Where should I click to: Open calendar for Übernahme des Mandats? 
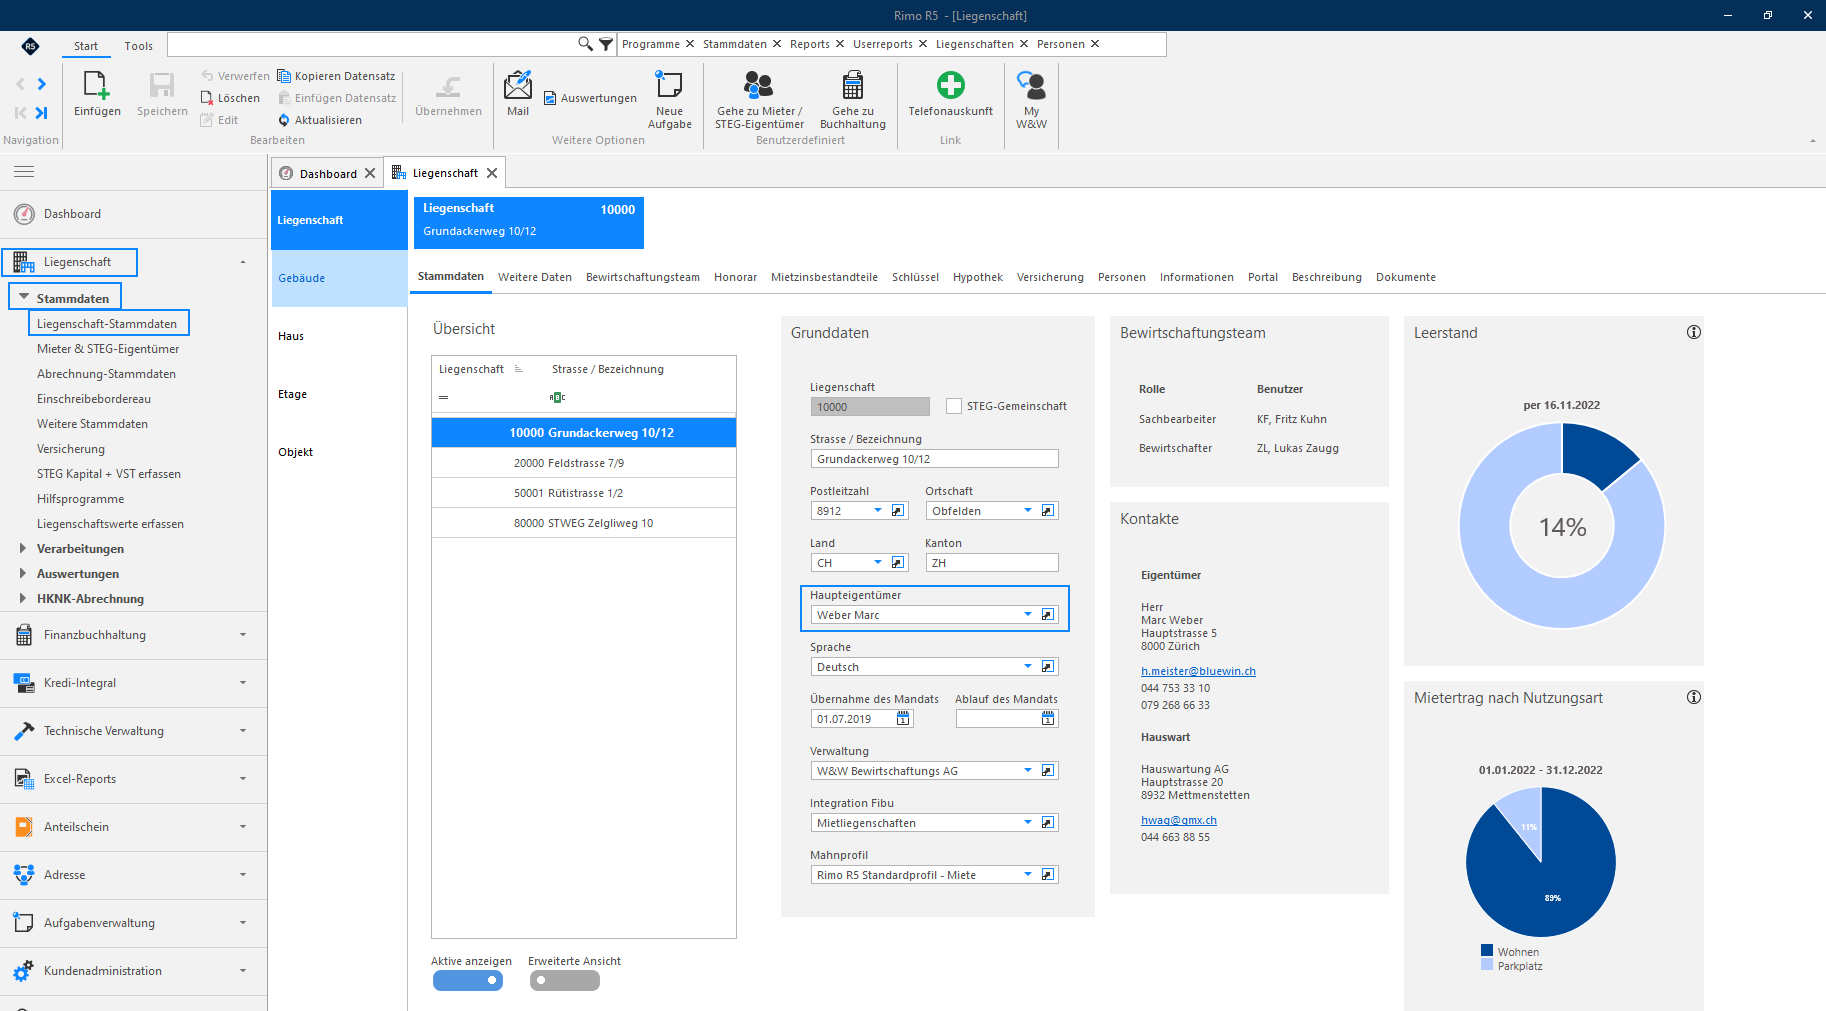[903, 719]
